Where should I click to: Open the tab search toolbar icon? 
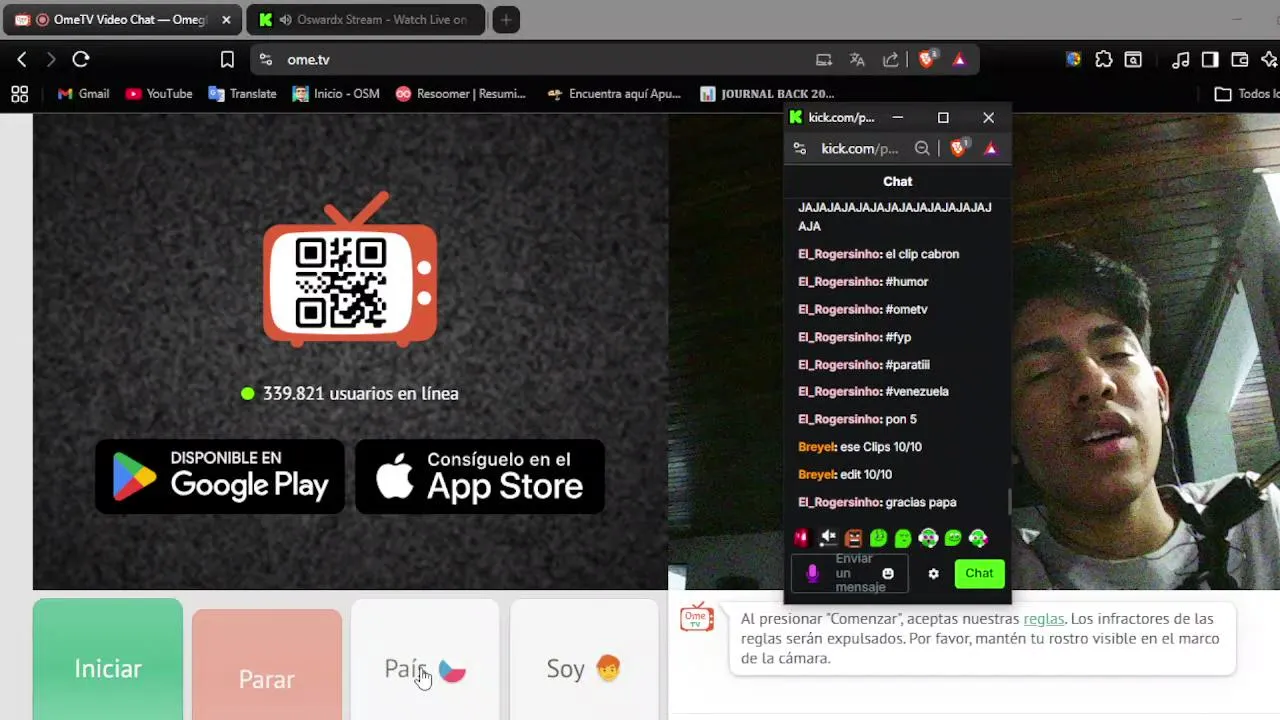1133,60
